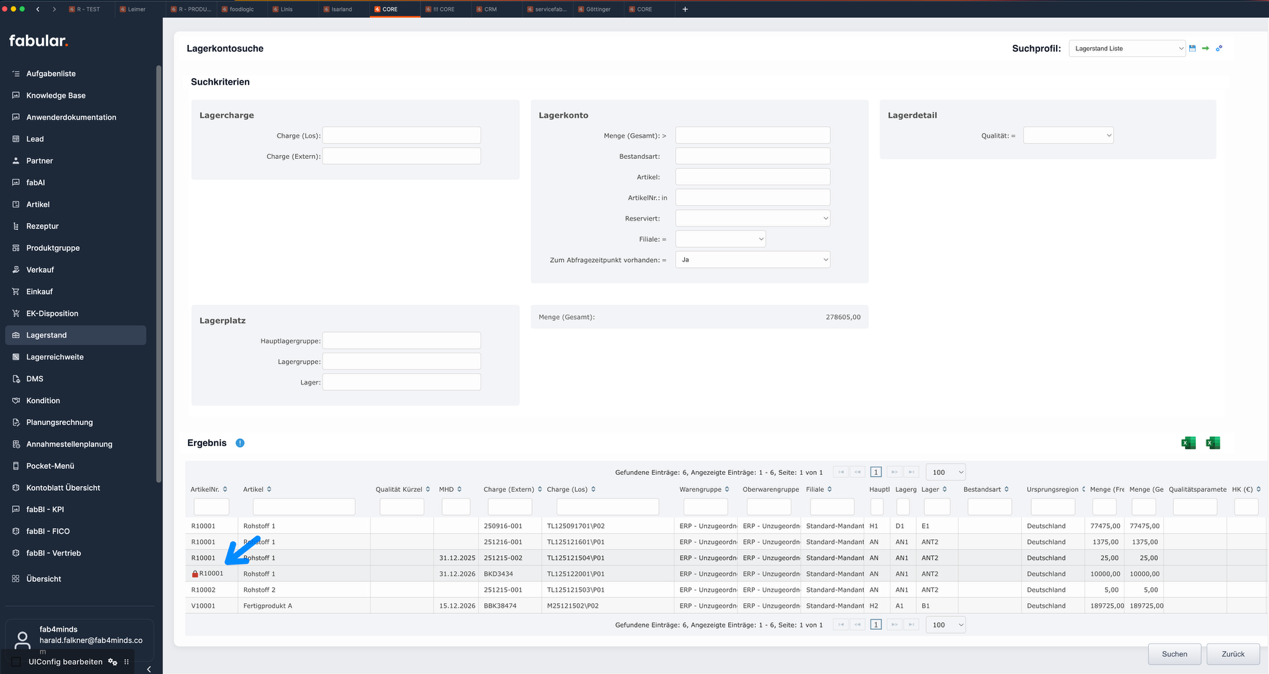Click the UIConfig gears icon

113,662
